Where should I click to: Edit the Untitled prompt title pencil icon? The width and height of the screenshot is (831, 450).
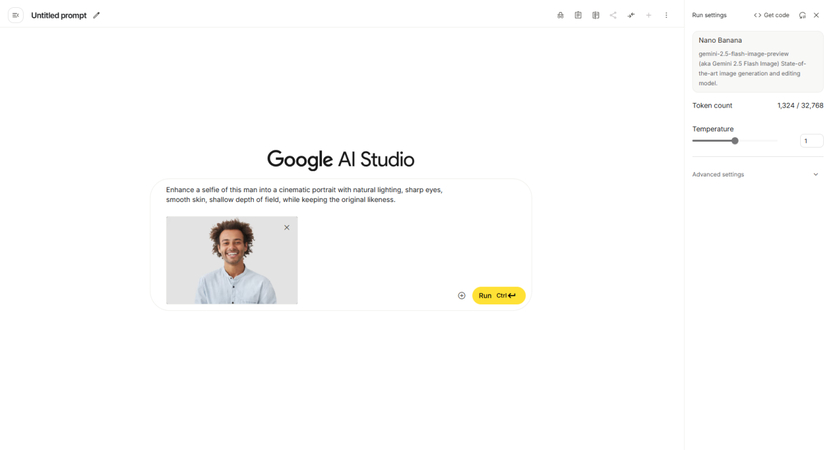click(96, 15)
